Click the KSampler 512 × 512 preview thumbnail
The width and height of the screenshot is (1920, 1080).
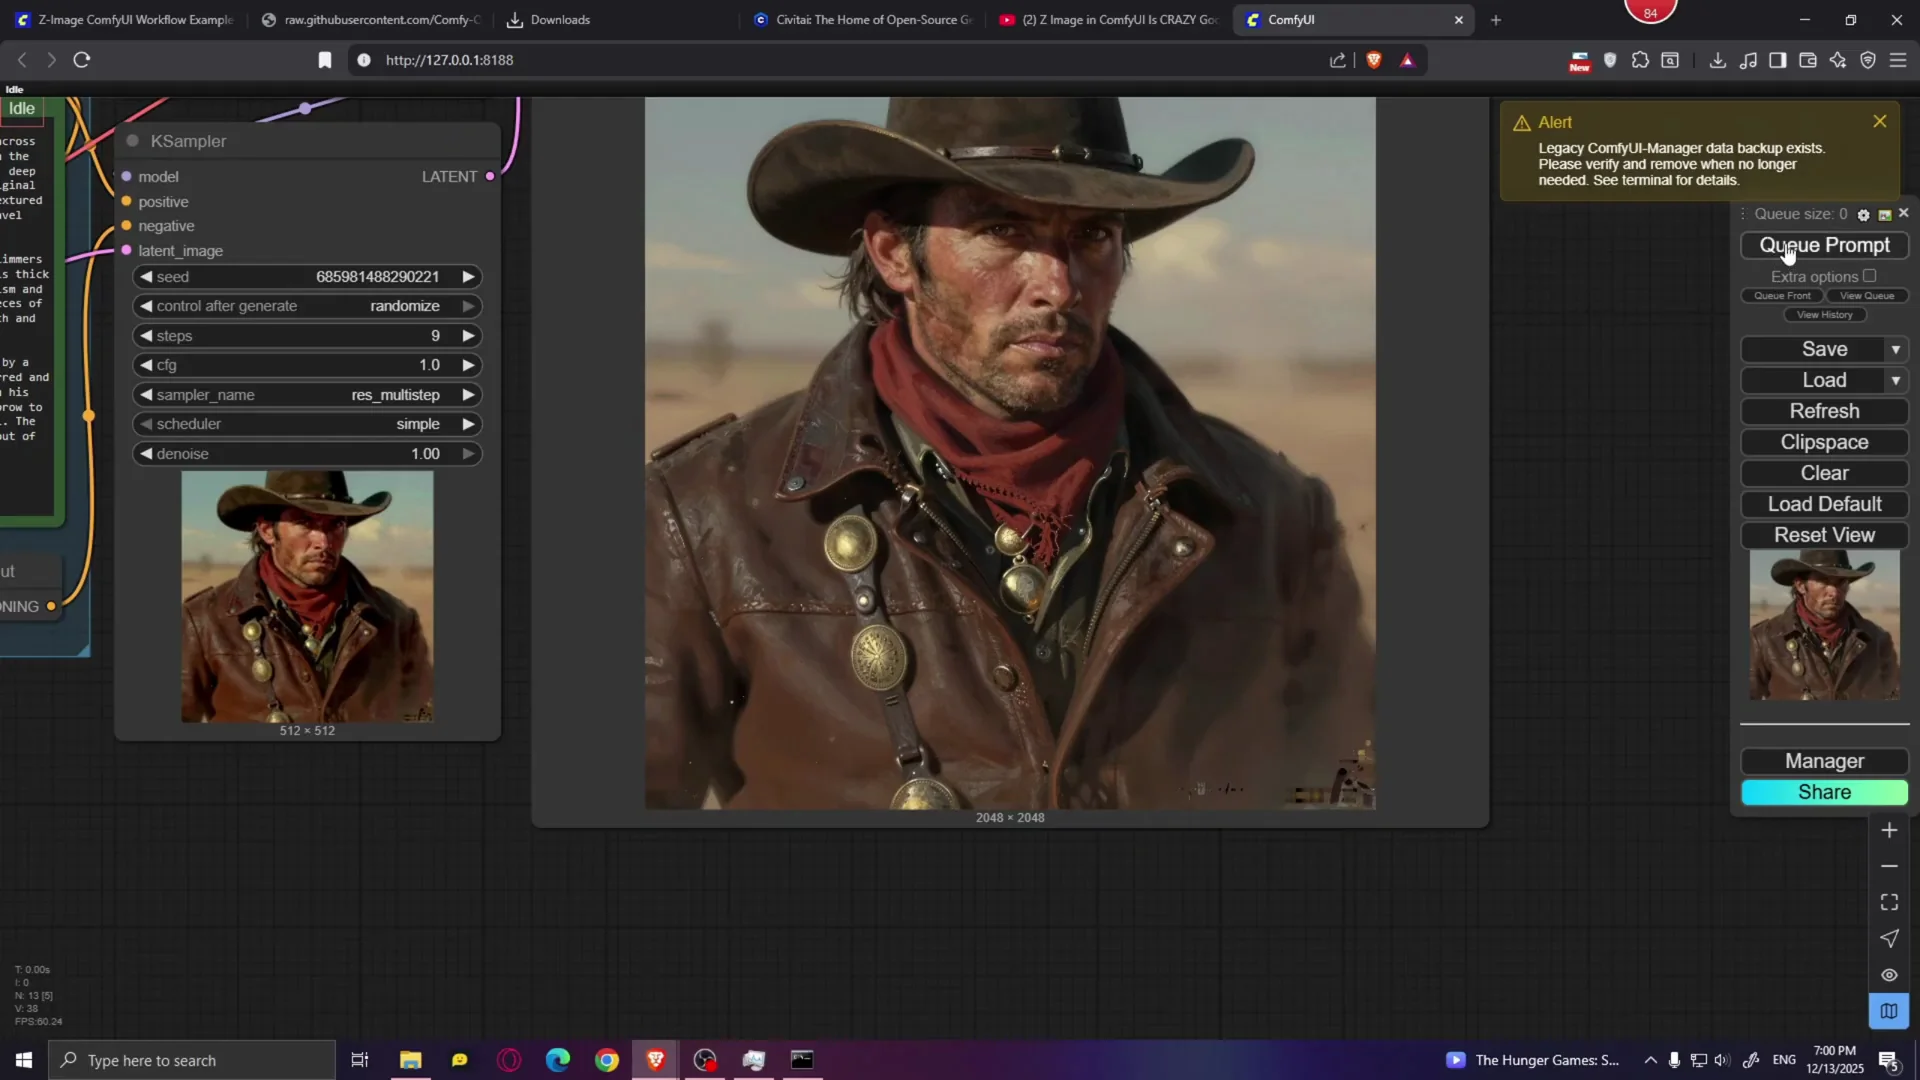click(307, 597)
